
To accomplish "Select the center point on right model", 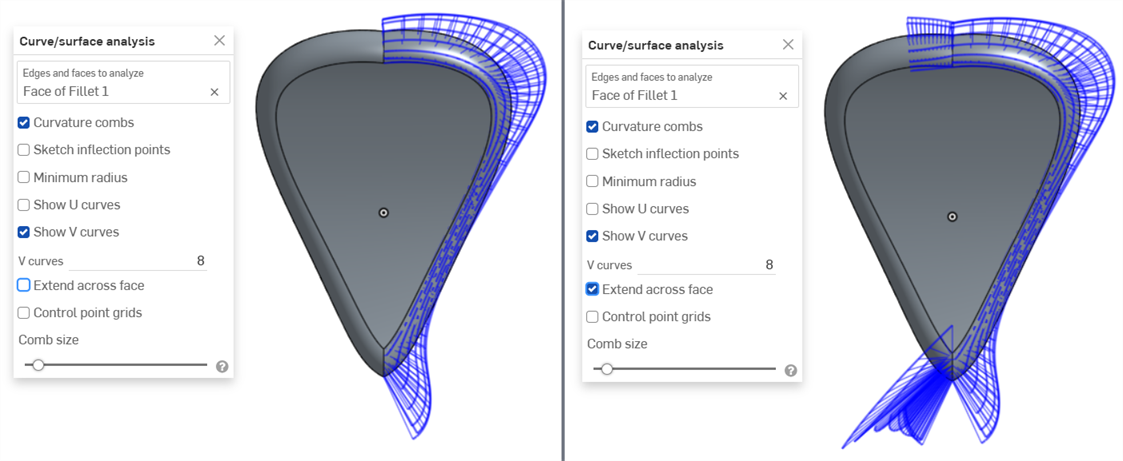I will pos(952,216).
